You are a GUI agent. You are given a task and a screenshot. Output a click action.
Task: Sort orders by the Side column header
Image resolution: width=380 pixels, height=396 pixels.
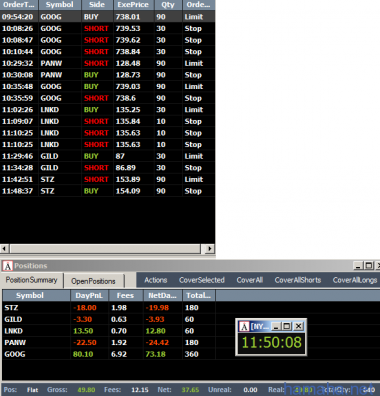click(97, 5)
